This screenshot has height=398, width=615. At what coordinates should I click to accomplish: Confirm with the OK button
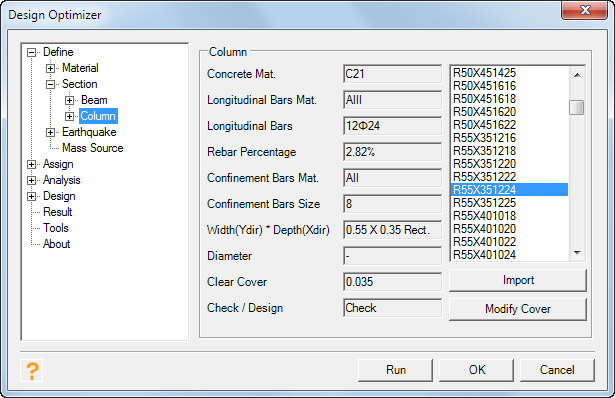(477, 370)
